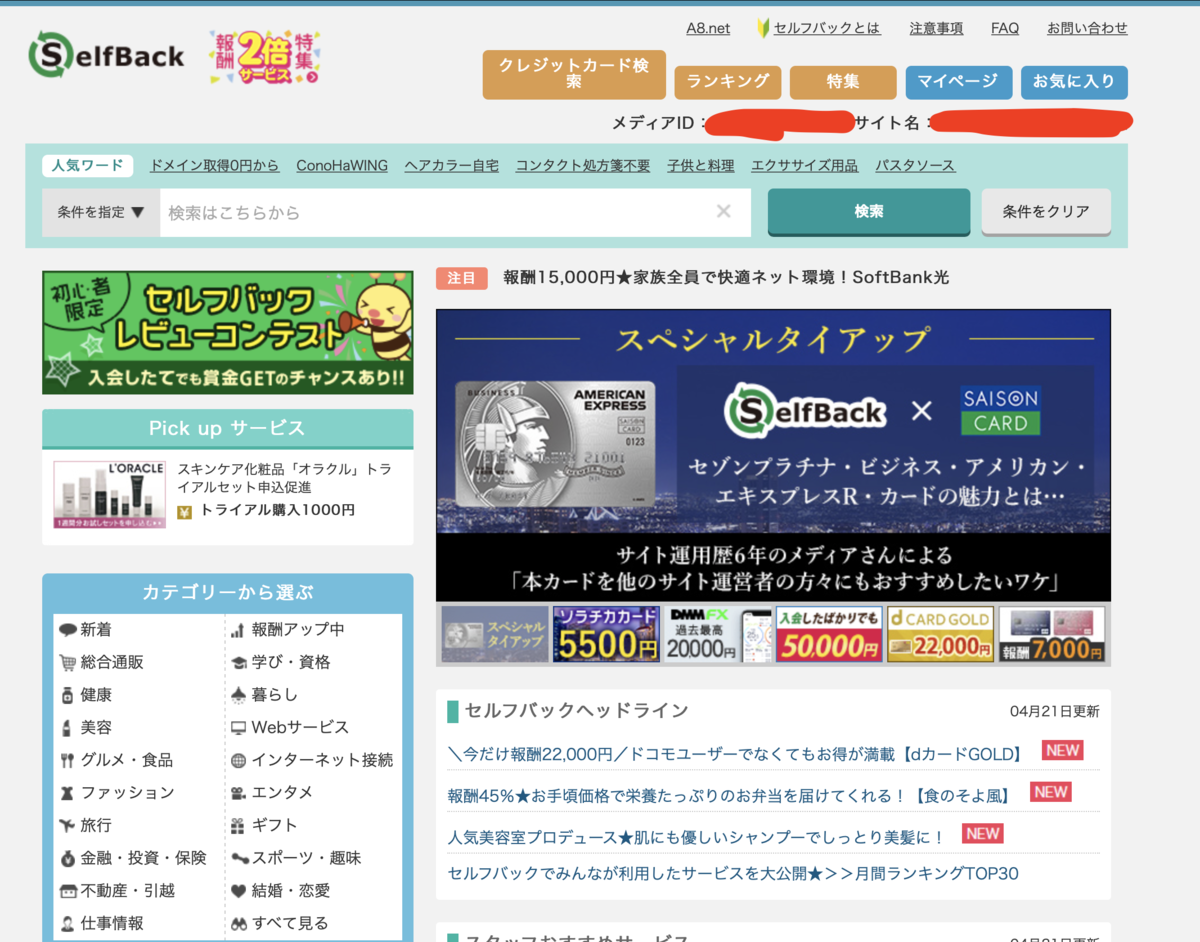Select the ソラチカカード 5500円 thumbnail

(606, 634)
